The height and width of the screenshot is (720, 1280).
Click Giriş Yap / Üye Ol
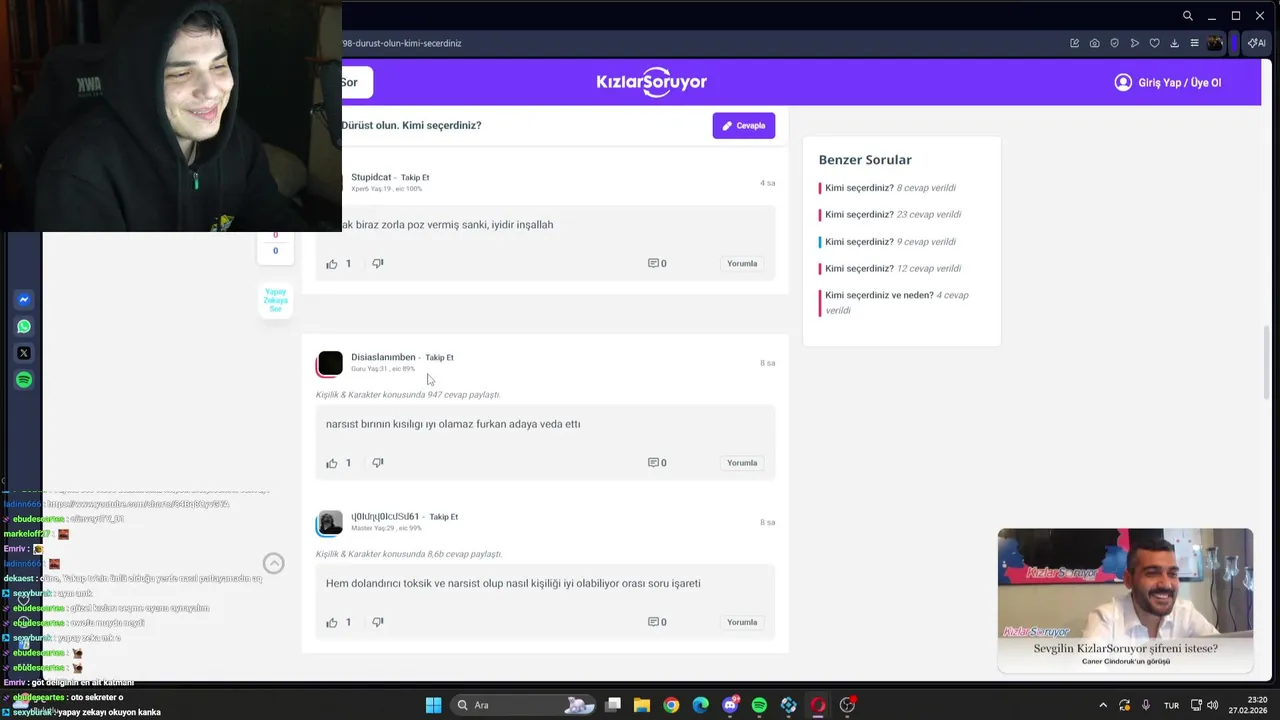(x=1168, y=83)
